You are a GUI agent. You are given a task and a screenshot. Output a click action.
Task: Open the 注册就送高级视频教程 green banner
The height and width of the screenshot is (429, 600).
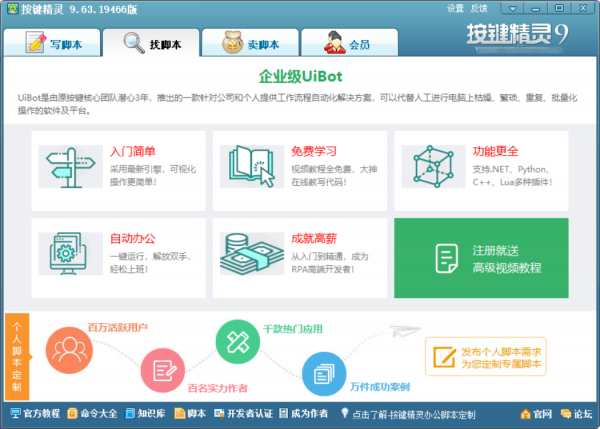[x=481, y=258]
